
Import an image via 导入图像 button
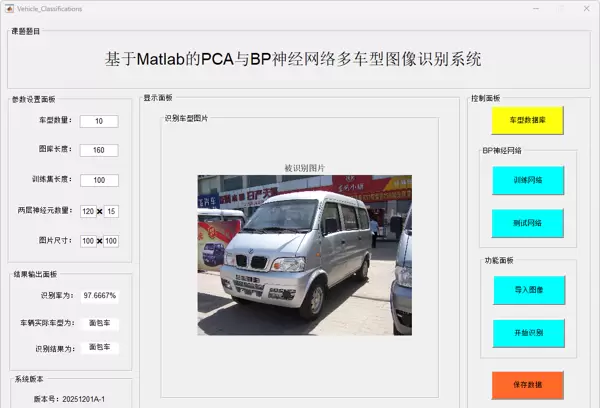(529, 290)
